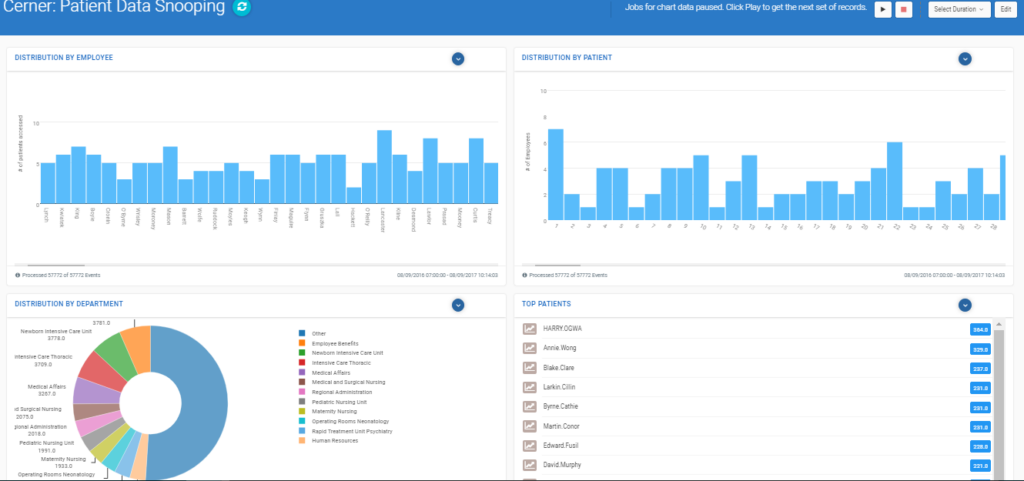Viewport: 1024px width, 481px height.
Task: Open the Select Duration dropdown
Action: 959,9
